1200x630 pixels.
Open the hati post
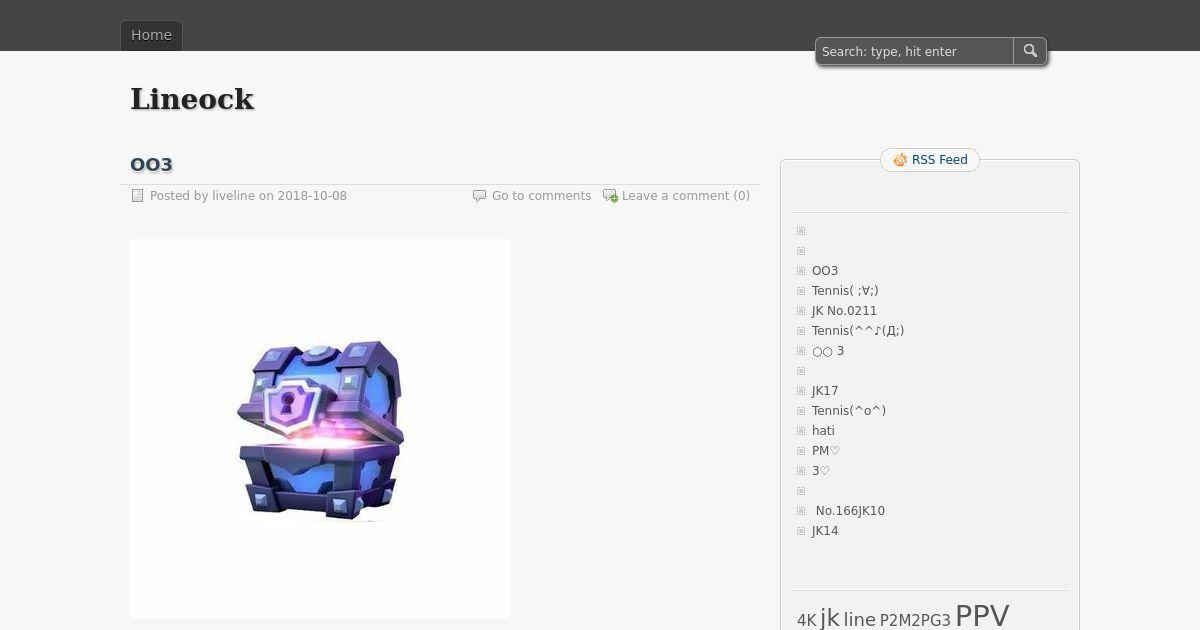(823, 431)
